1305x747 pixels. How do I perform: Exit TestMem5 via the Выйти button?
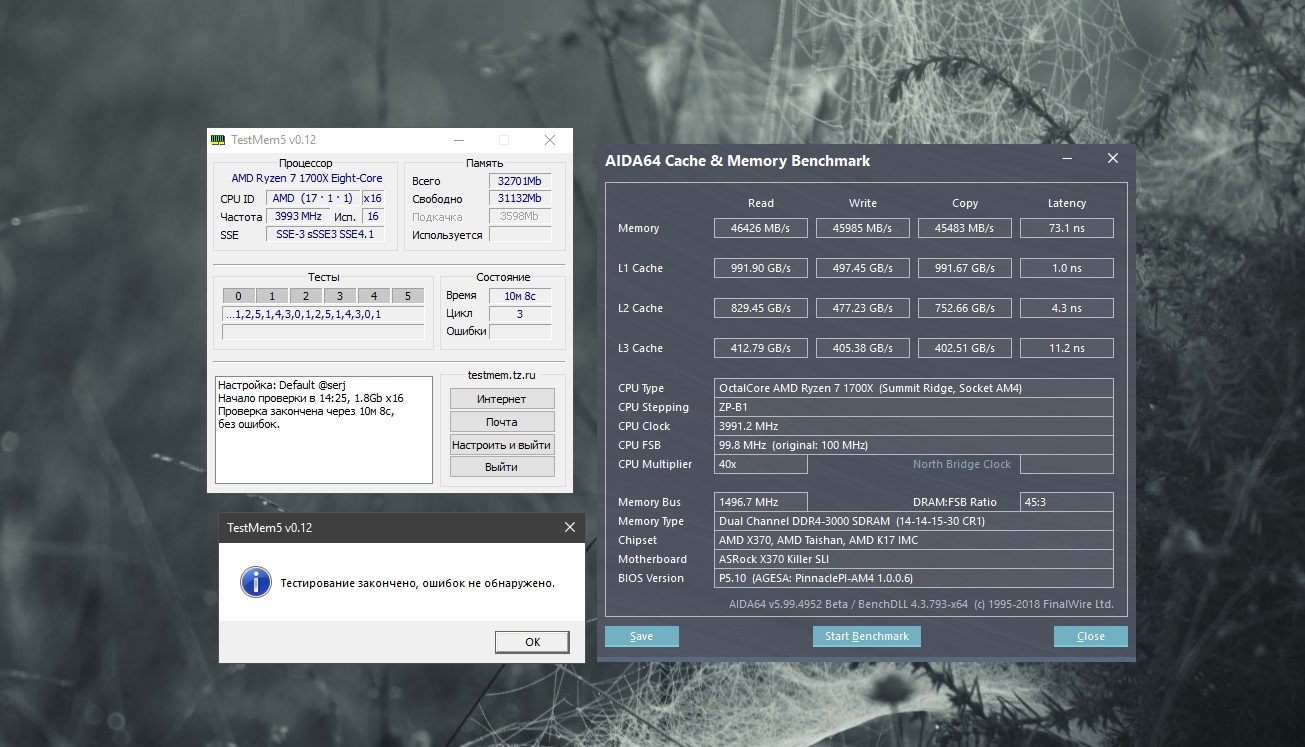[x=502, y=467]
